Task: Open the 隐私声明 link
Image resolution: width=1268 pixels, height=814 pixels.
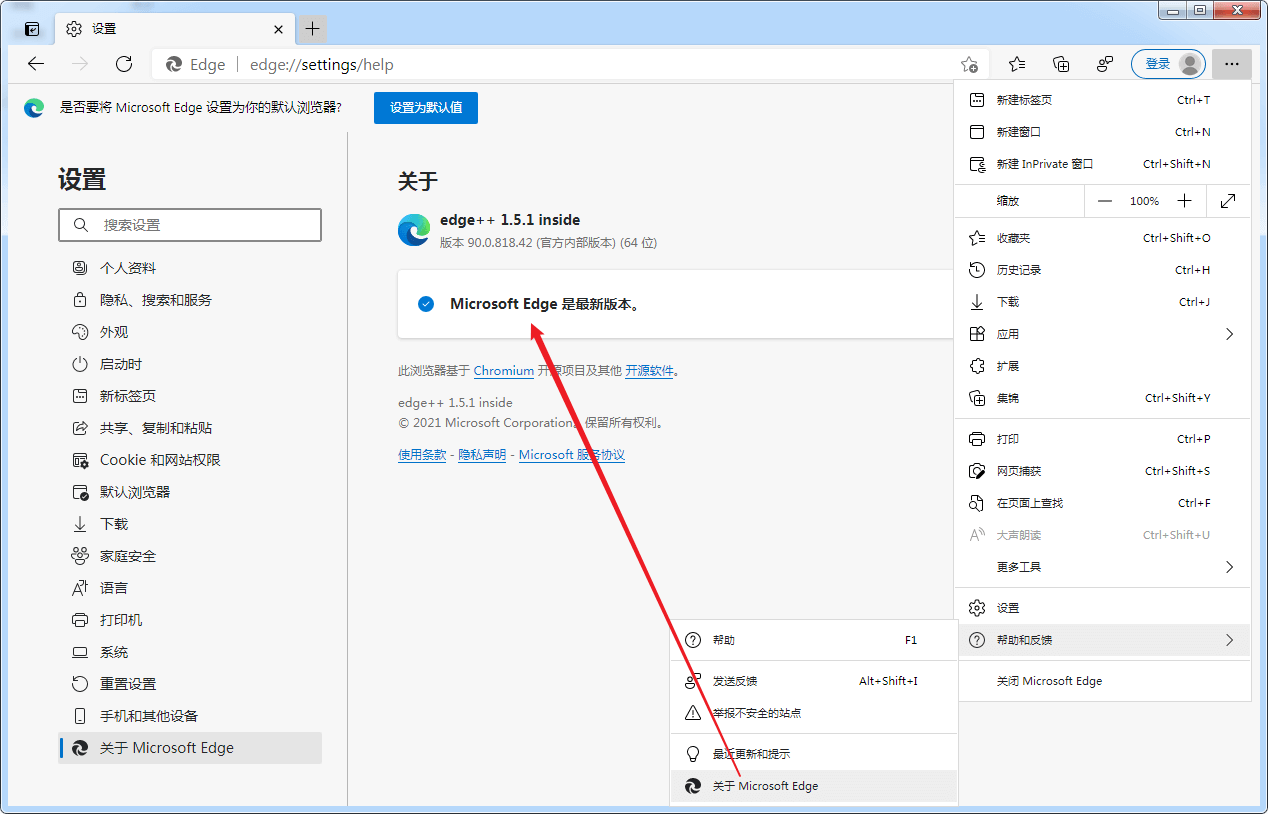Action: click(482, 455)
